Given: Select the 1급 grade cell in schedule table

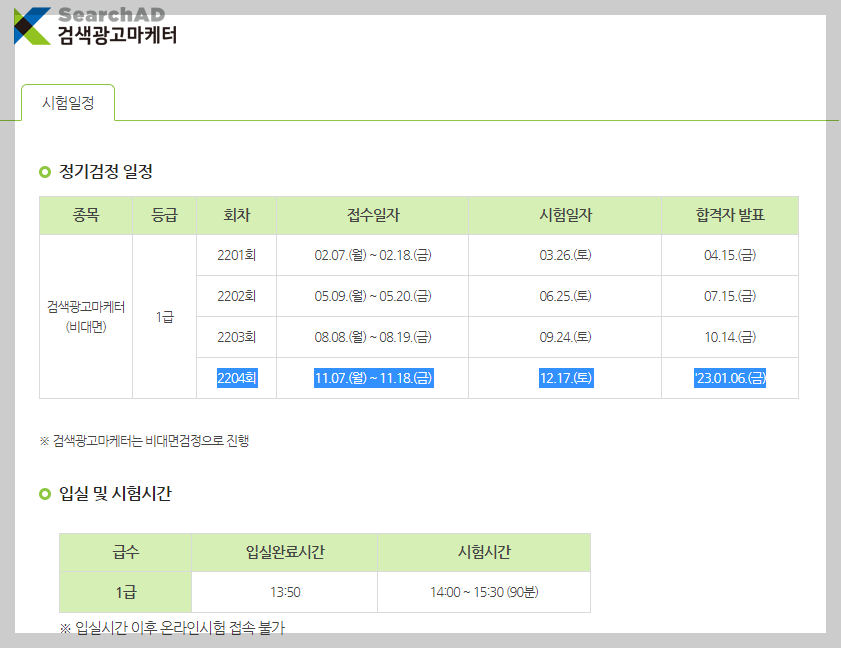Looking at the screenshot, I should point(164,316).
